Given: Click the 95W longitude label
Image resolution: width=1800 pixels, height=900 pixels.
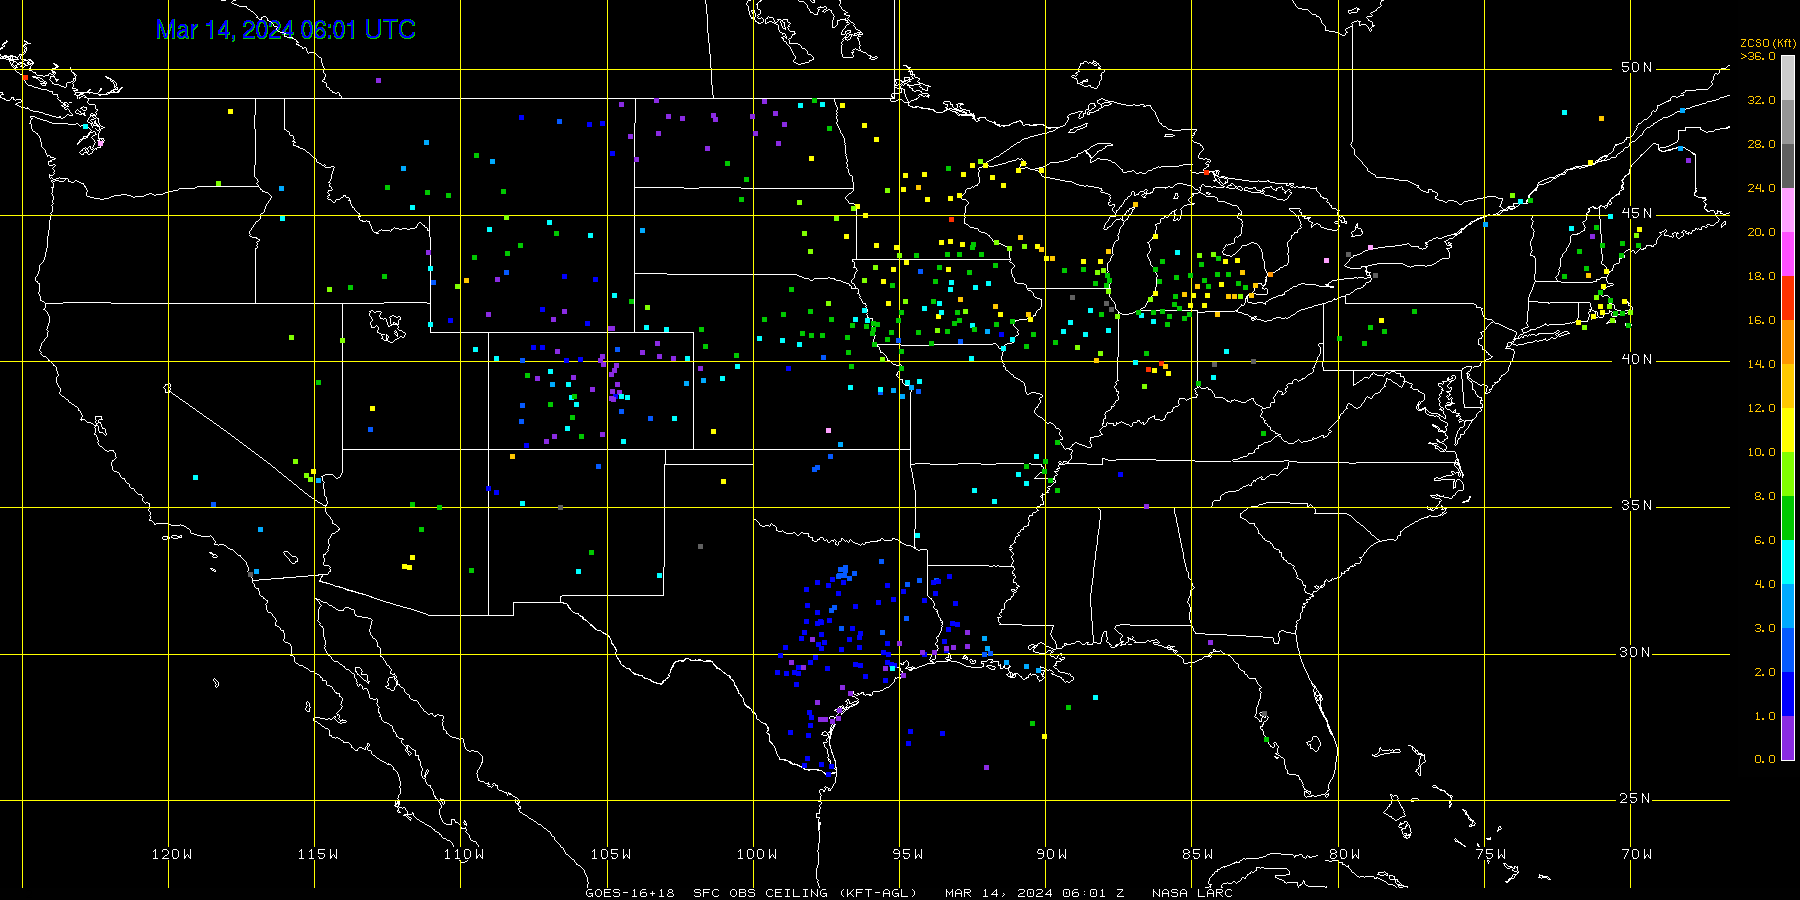Looking at the screenshot, I should pos(908,854).
